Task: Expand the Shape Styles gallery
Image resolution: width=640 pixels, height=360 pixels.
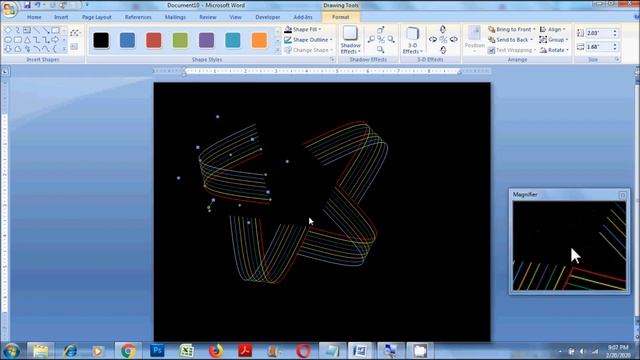Action: click(278, 50)
